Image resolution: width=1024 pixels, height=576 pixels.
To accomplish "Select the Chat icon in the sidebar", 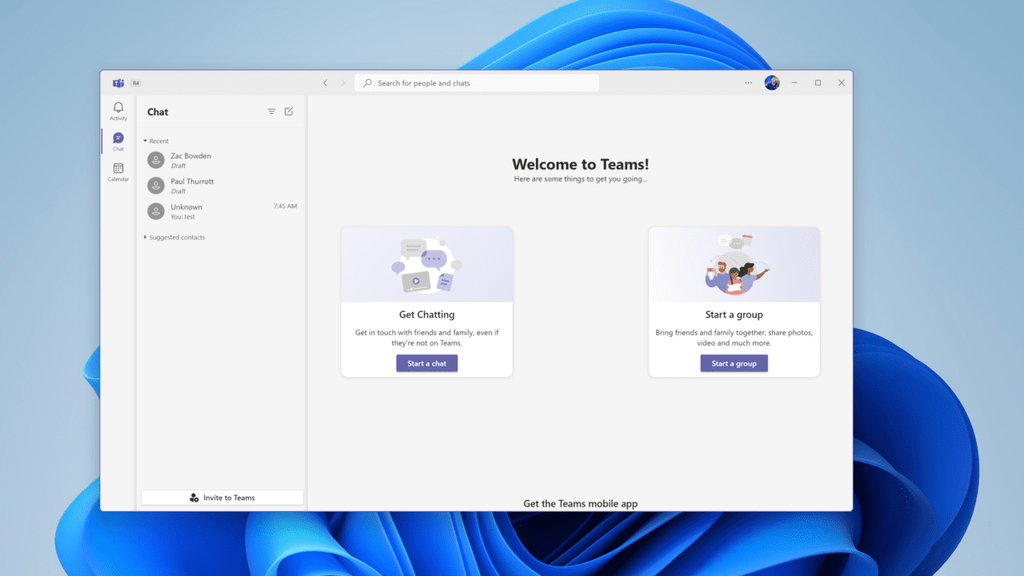I will 118,137.
